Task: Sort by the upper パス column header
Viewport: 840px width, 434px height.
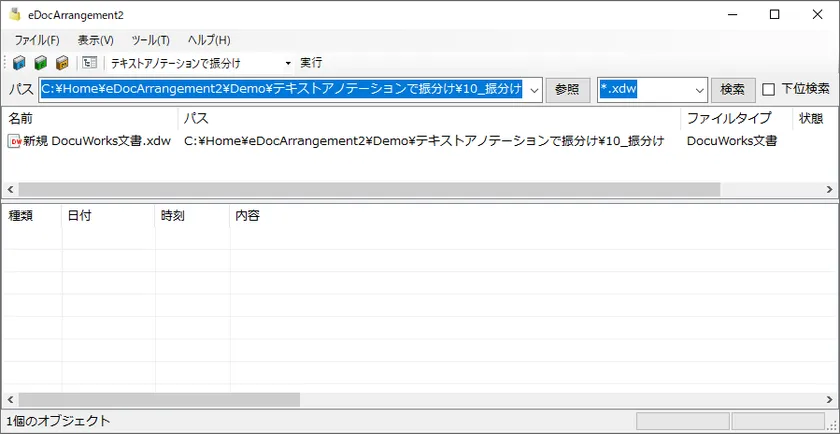Action: click(429, 118)
